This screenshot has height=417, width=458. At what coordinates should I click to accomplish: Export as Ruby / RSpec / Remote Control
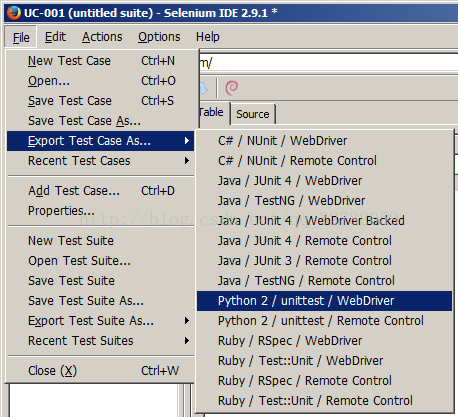point(324,381)
